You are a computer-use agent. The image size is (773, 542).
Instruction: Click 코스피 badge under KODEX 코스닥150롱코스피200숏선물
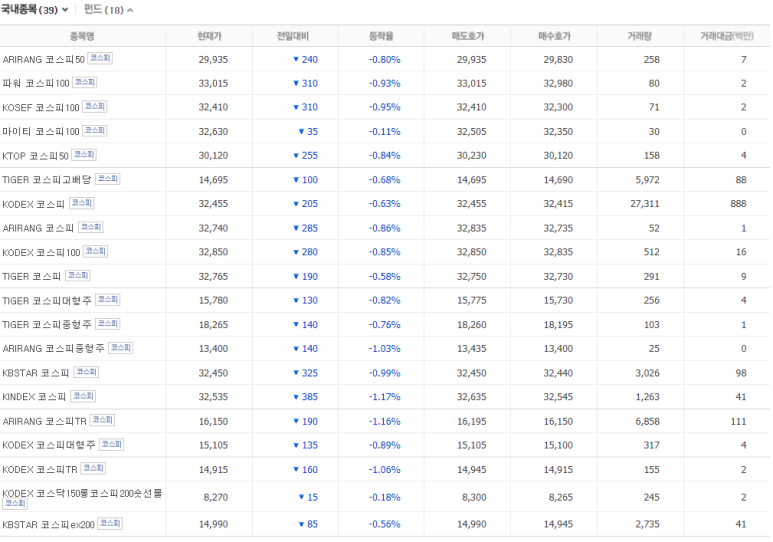15,504
